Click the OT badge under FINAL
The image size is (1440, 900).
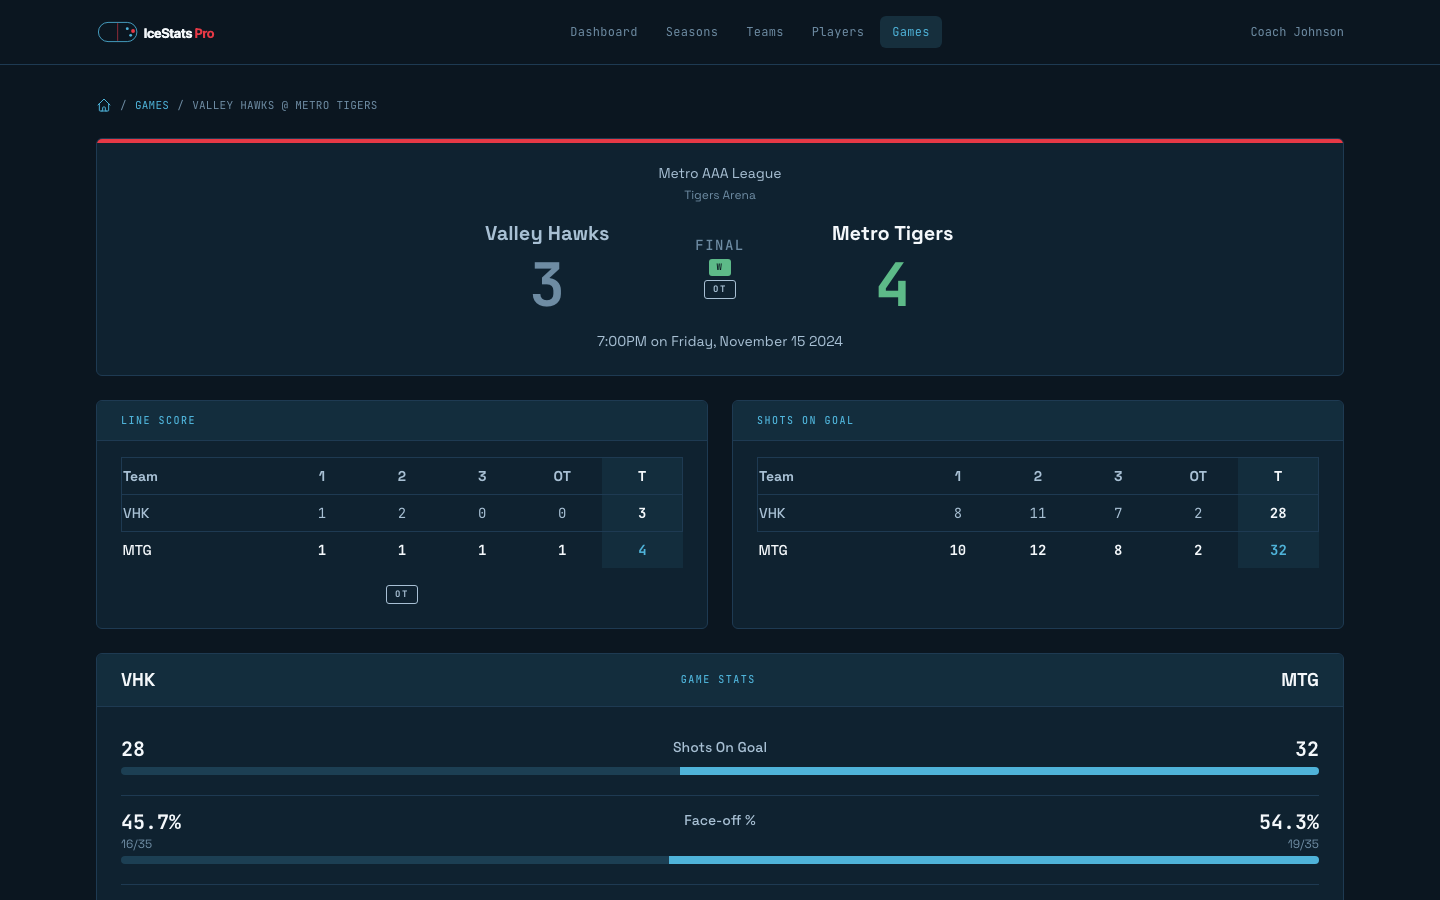[x=720, y=289]
